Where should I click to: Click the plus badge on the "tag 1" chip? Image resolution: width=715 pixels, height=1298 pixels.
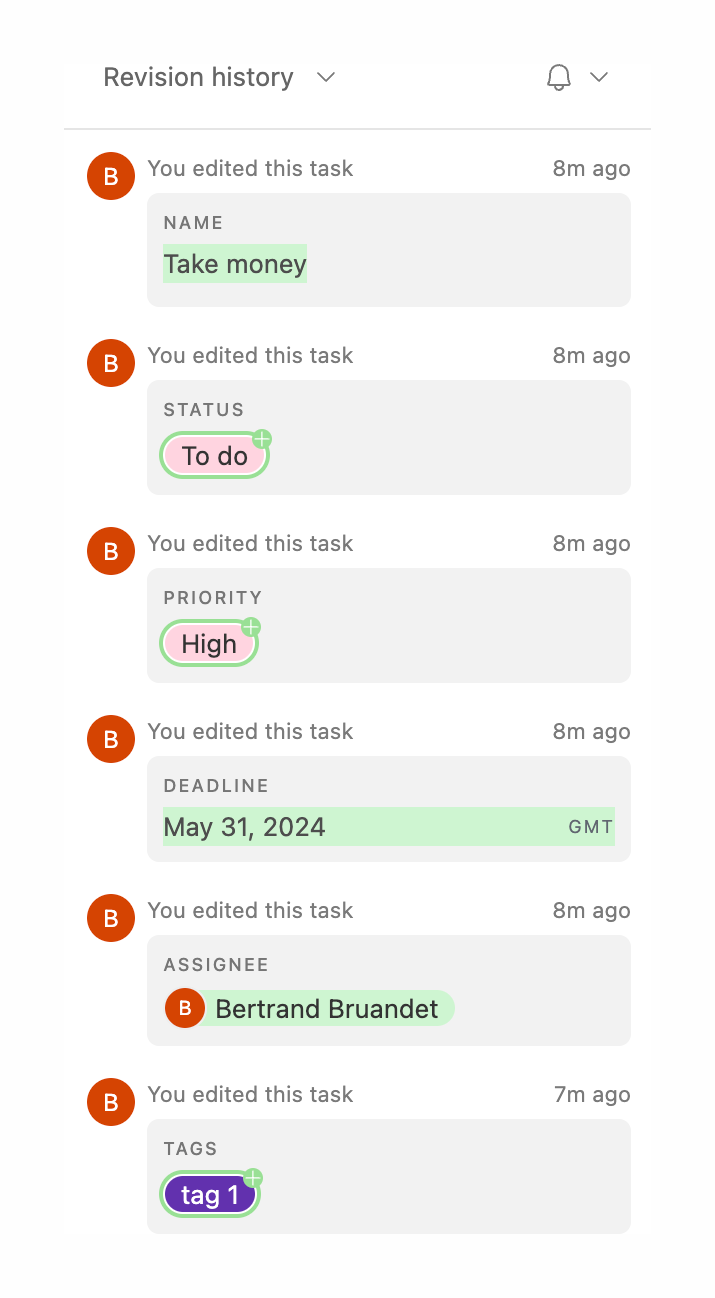[x=252, y=1177]
